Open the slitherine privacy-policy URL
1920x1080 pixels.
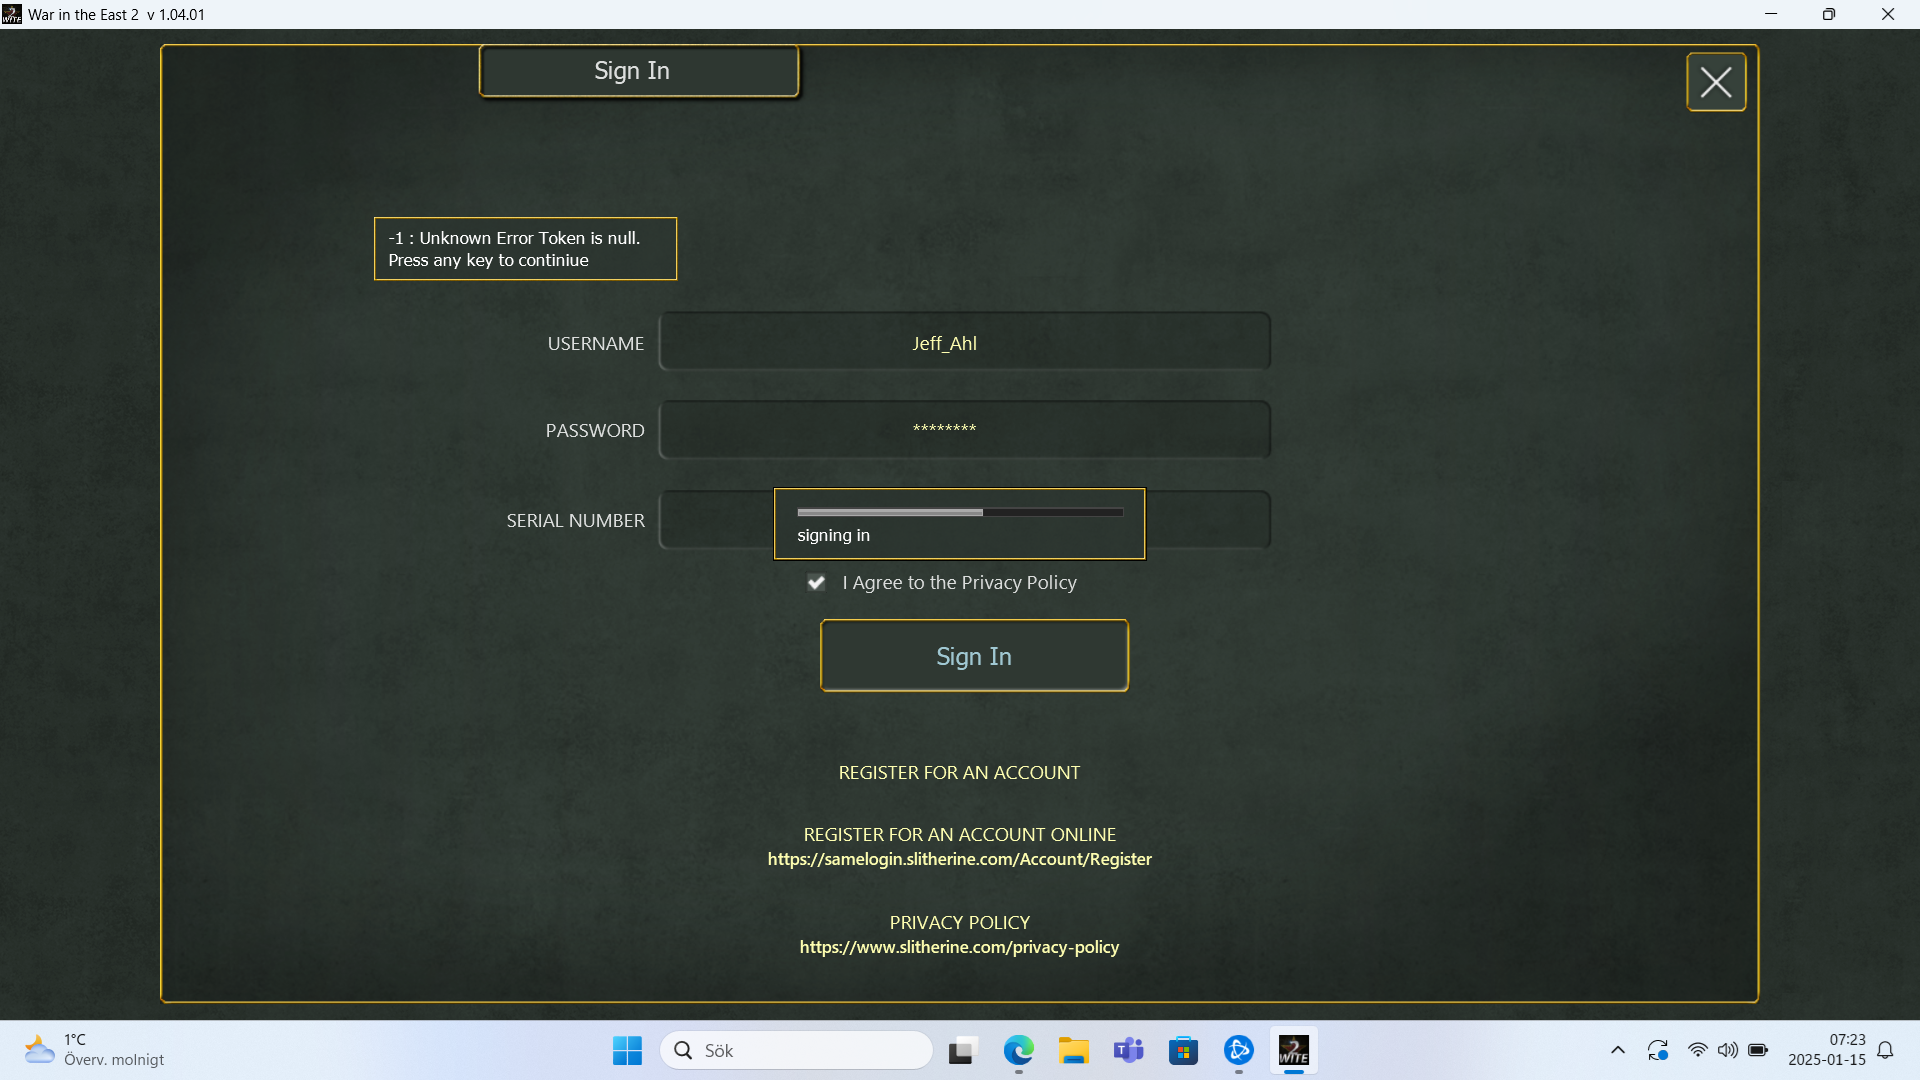coord(959,947)
